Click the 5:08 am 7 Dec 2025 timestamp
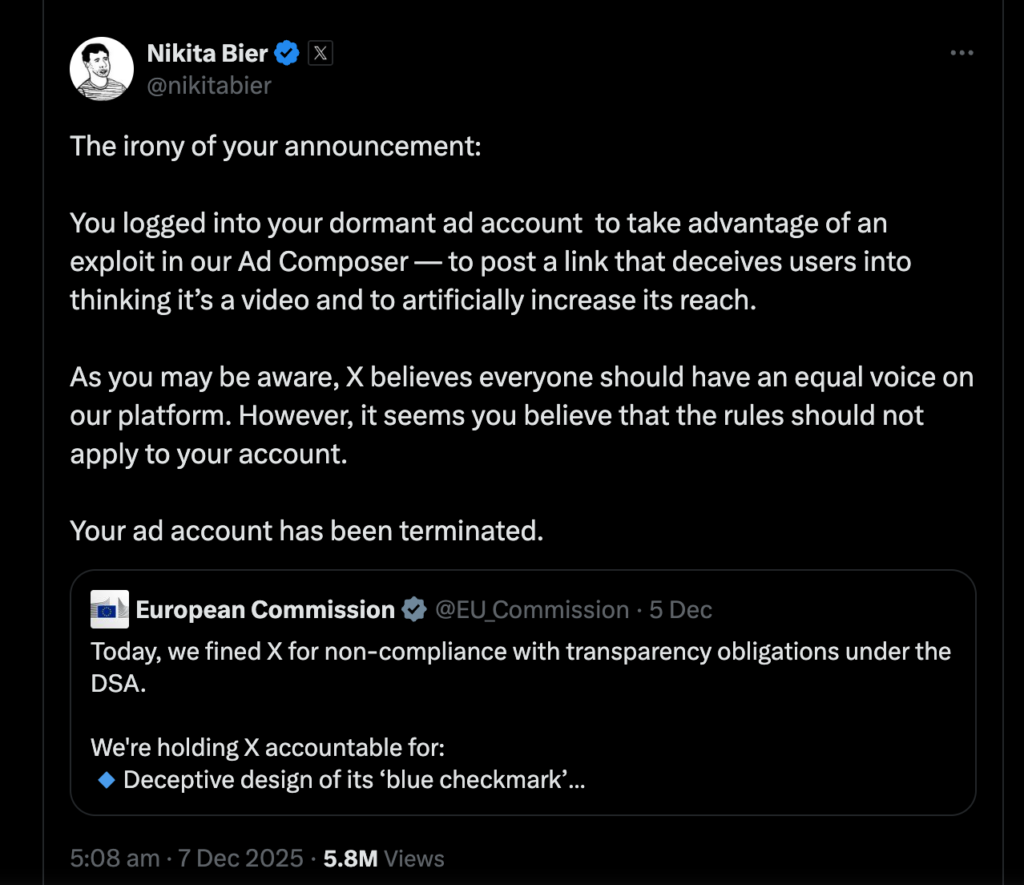1024x885 pixels. [185, 858]
